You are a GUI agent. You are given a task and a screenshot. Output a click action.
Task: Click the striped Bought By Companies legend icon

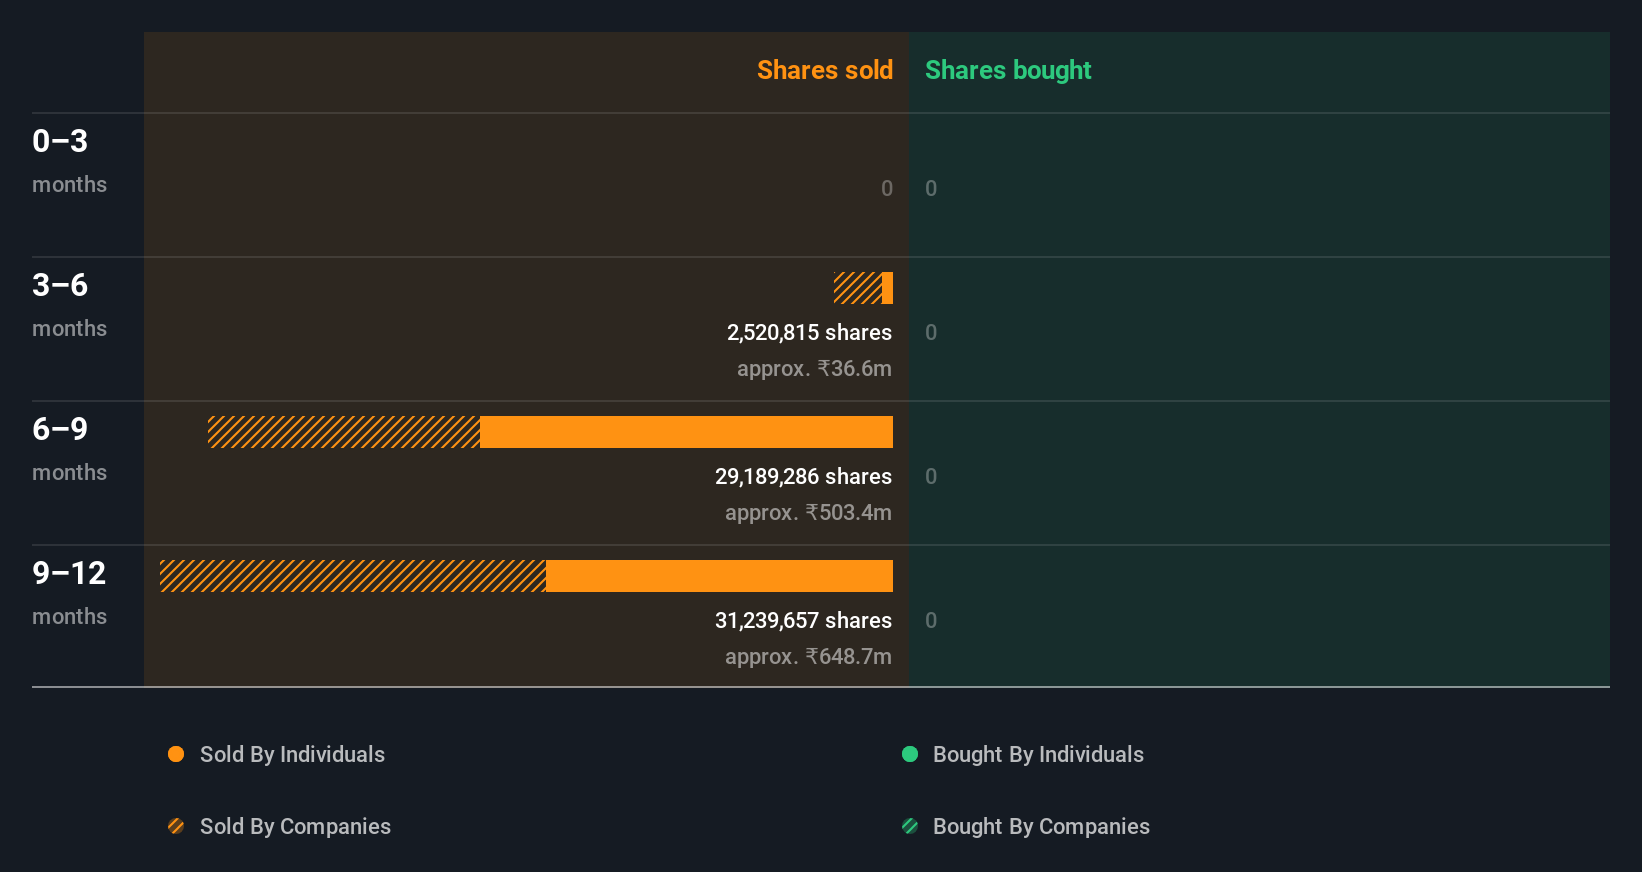click(x=910, y=826)
